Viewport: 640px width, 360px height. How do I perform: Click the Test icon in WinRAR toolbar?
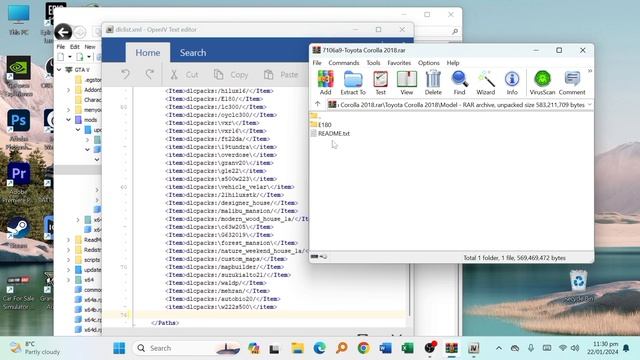(380, 82)
